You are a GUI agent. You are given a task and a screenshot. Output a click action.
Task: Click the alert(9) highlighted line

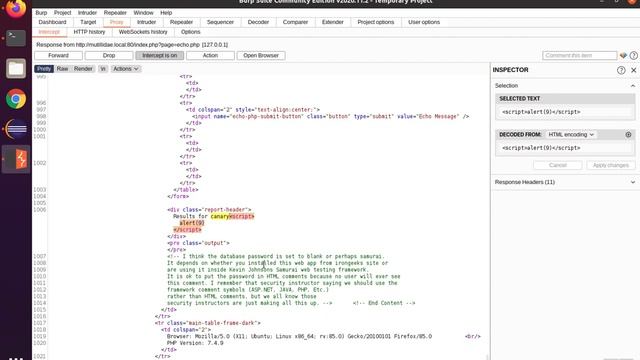(192, 223)
